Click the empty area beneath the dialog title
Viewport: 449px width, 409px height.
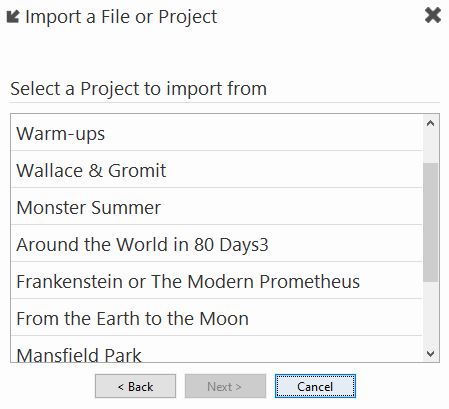point(224,52)
